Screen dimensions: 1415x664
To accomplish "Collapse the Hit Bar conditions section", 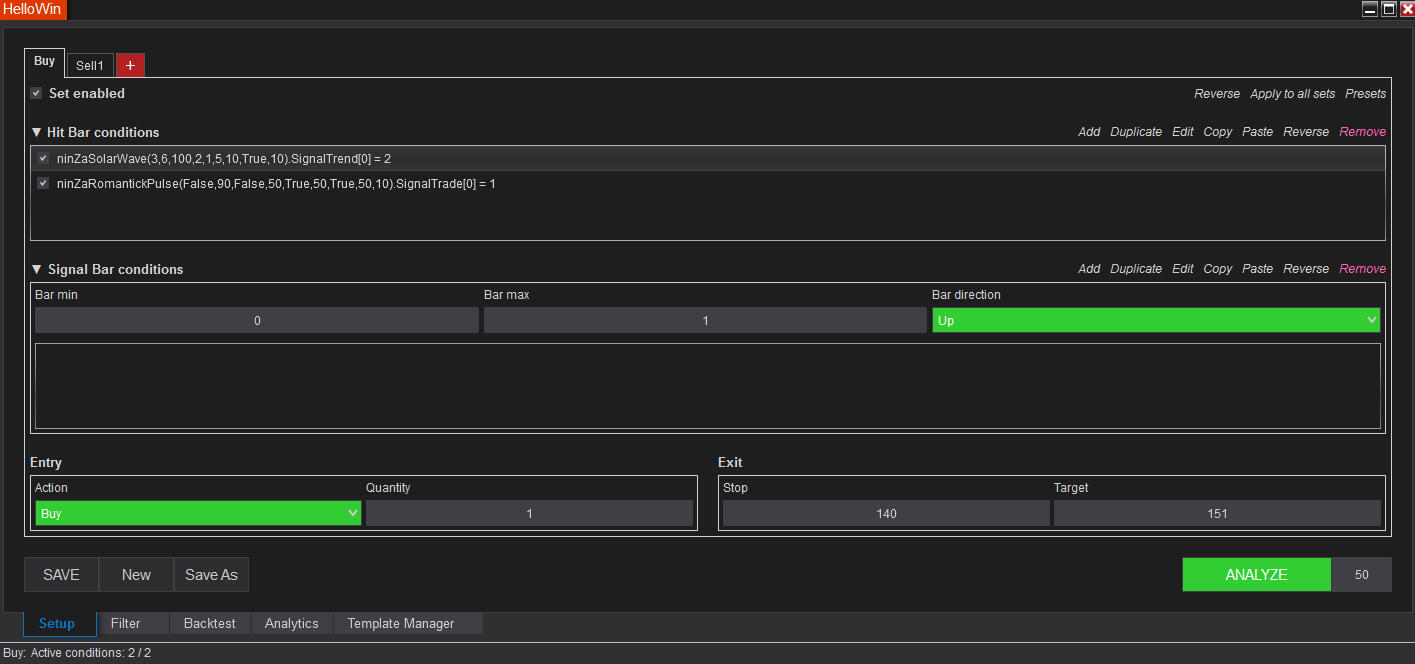I will tap(37, 132).
